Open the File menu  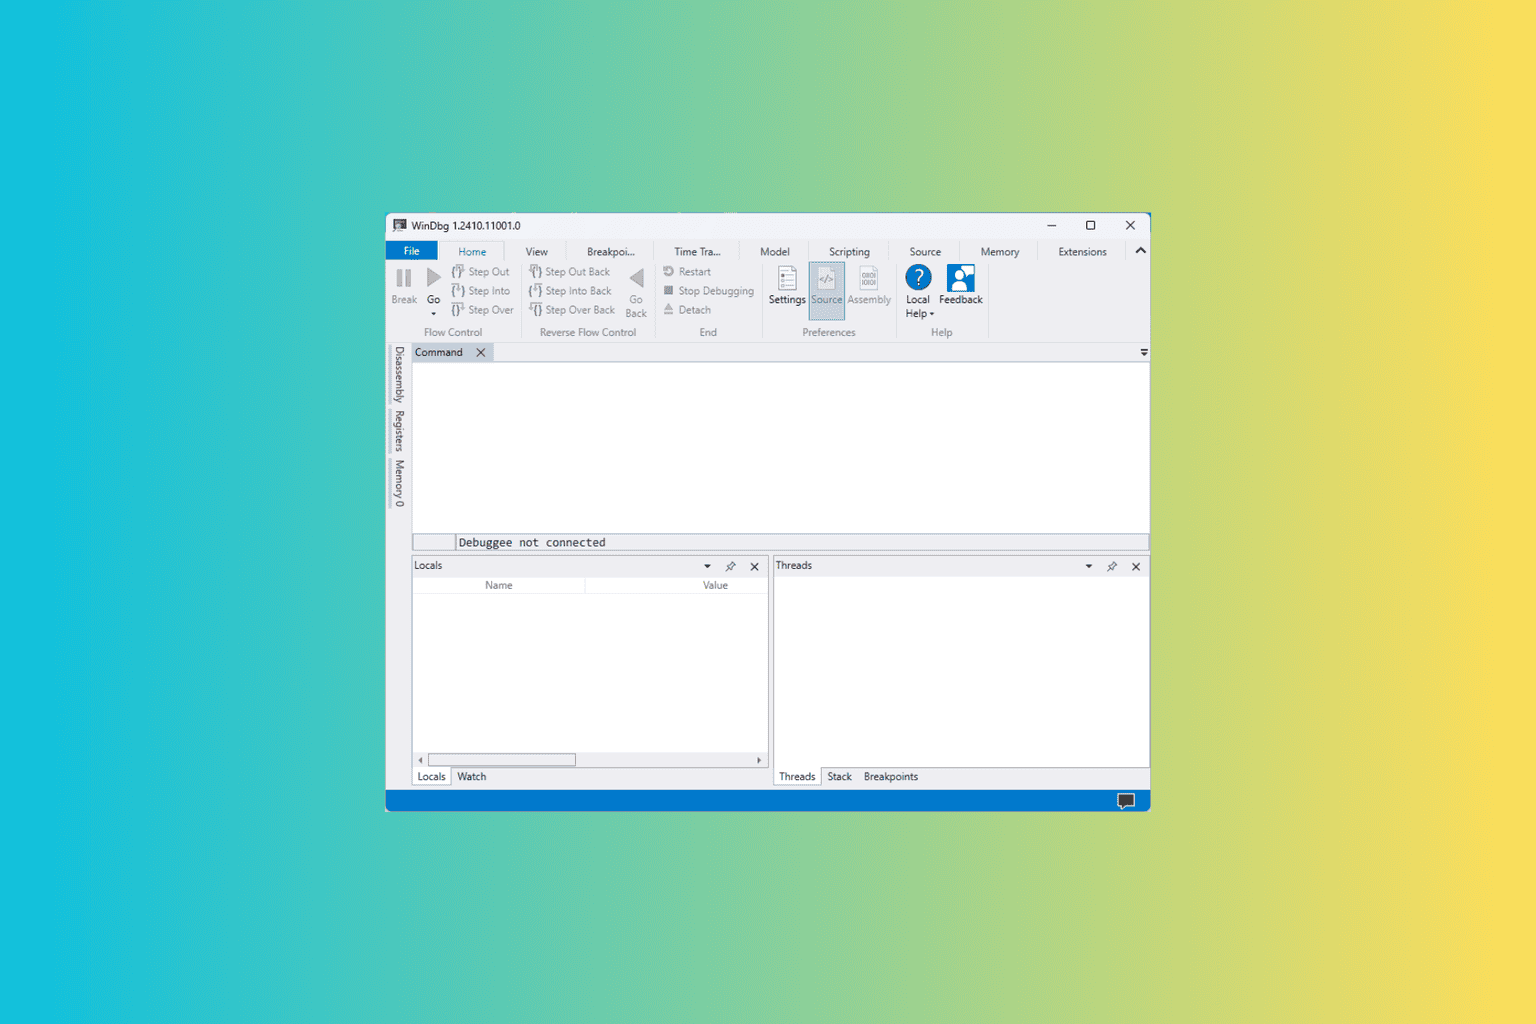[x=412, y=251]
